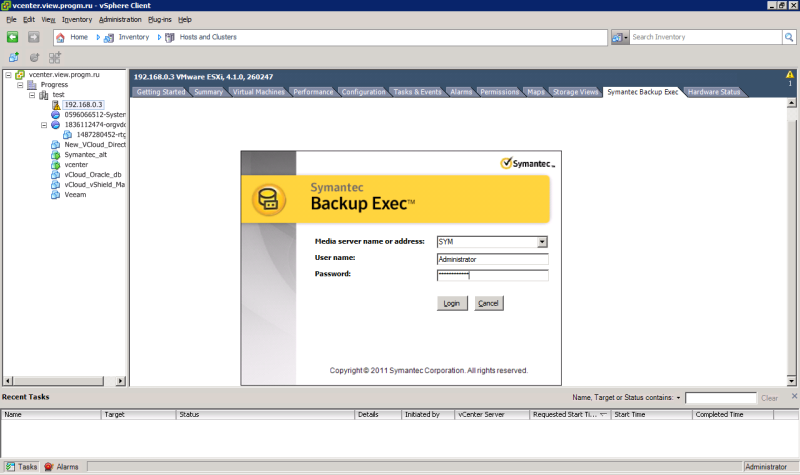Click the Search Inventory field
The image size is (800, 475).
tap(706, 37)
